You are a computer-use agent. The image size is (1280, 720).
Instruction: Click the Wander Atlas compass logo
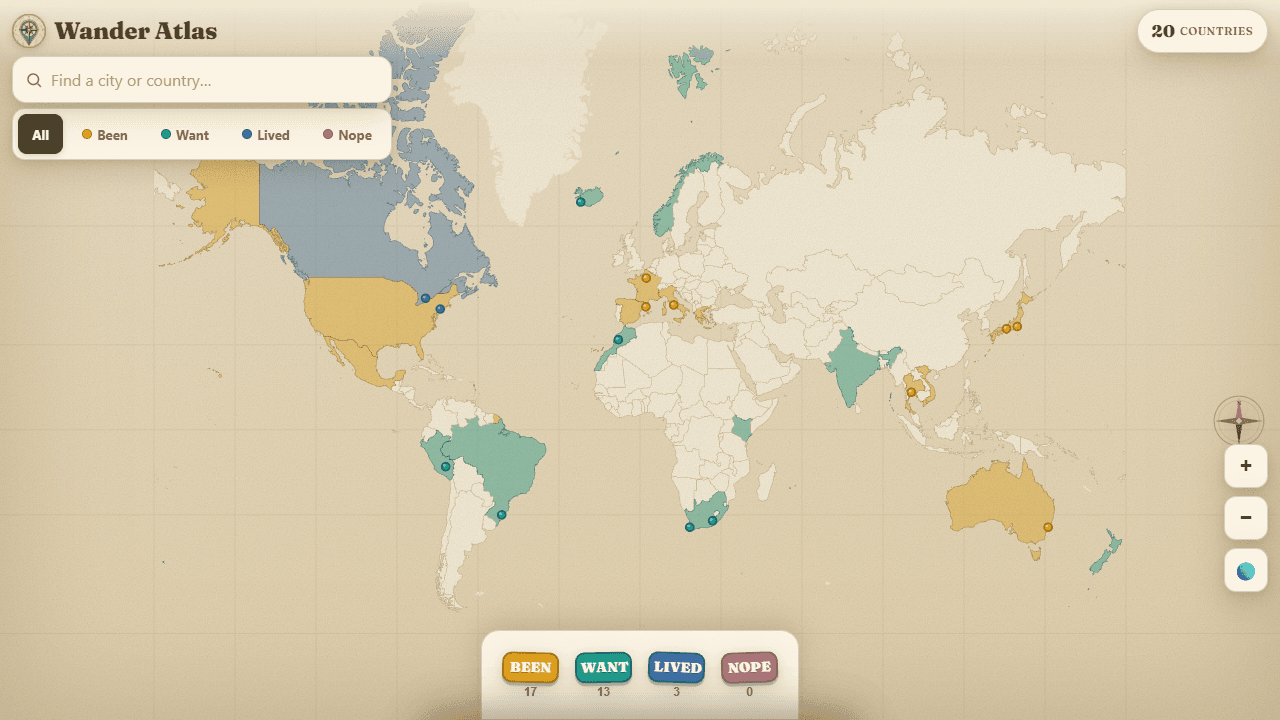(x=29, y=31)
